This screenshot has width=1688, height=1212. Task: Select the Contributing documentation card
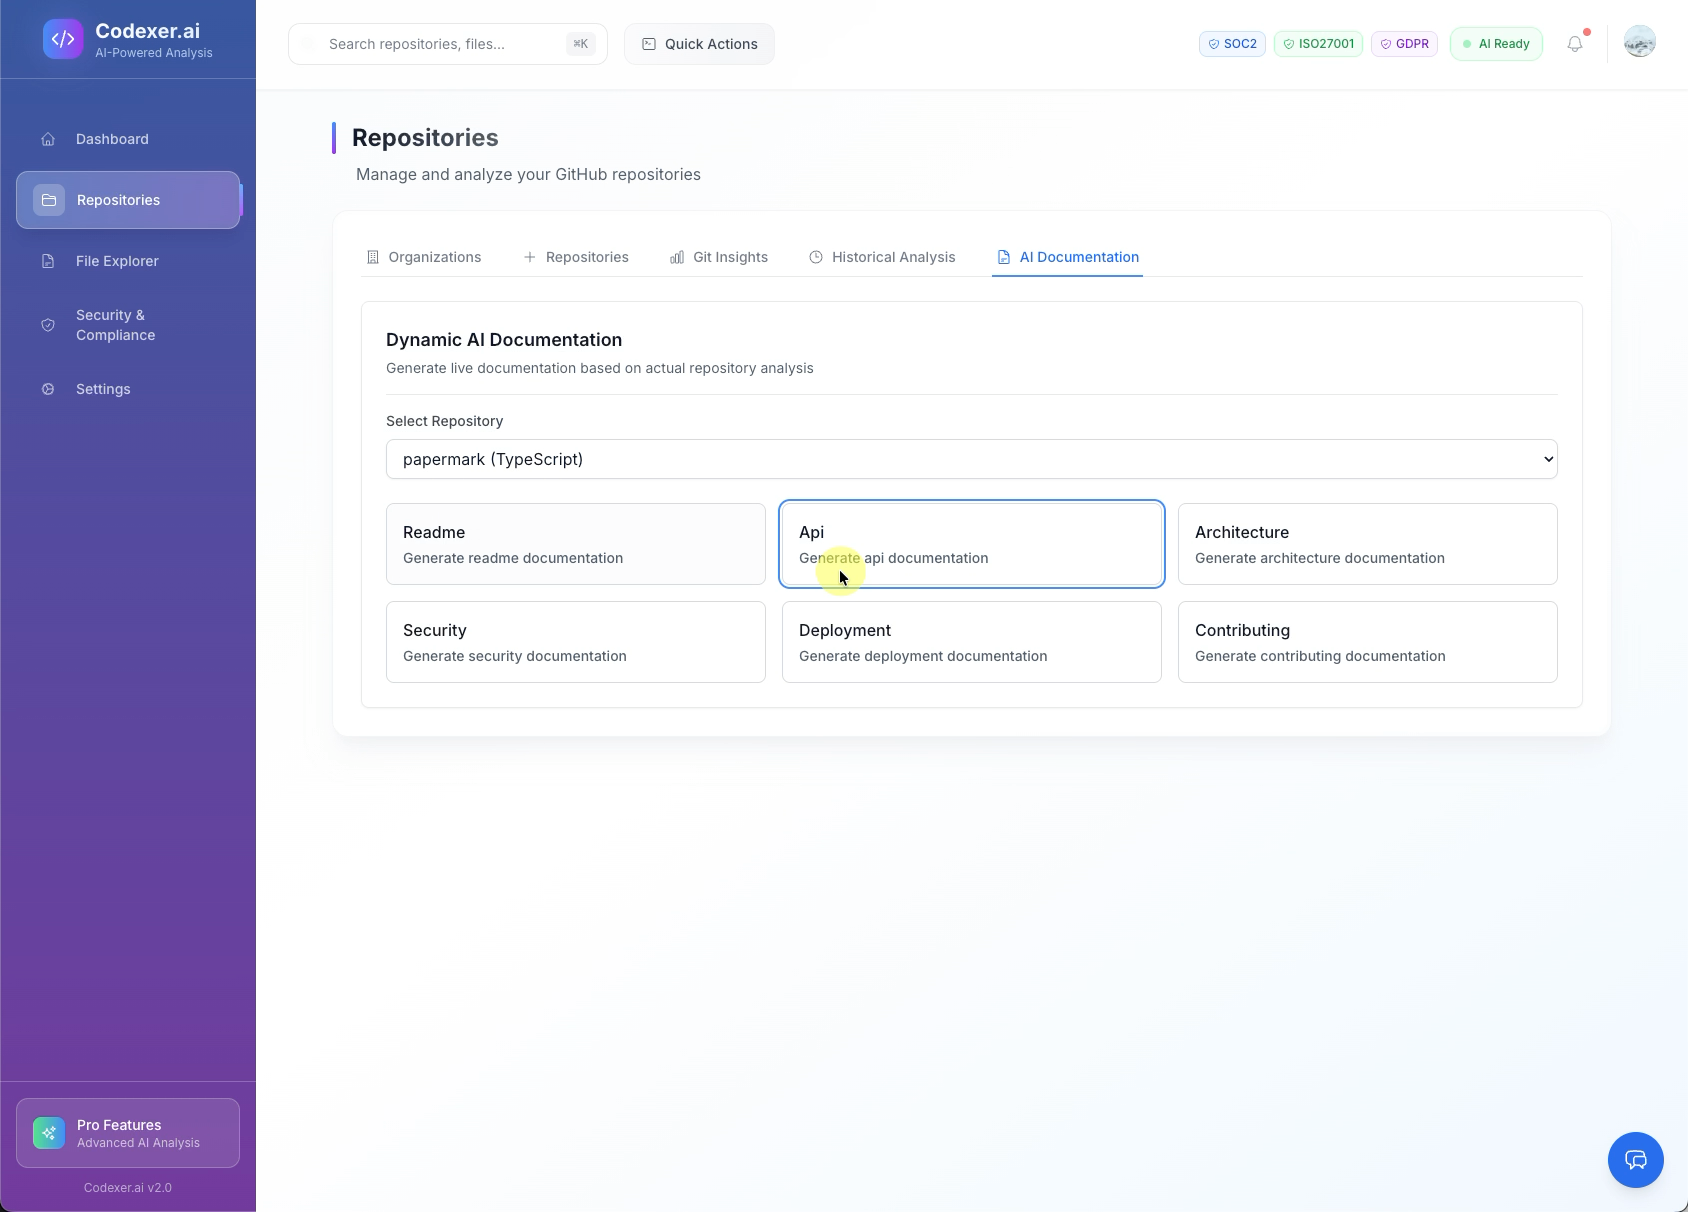(1367, 641)
